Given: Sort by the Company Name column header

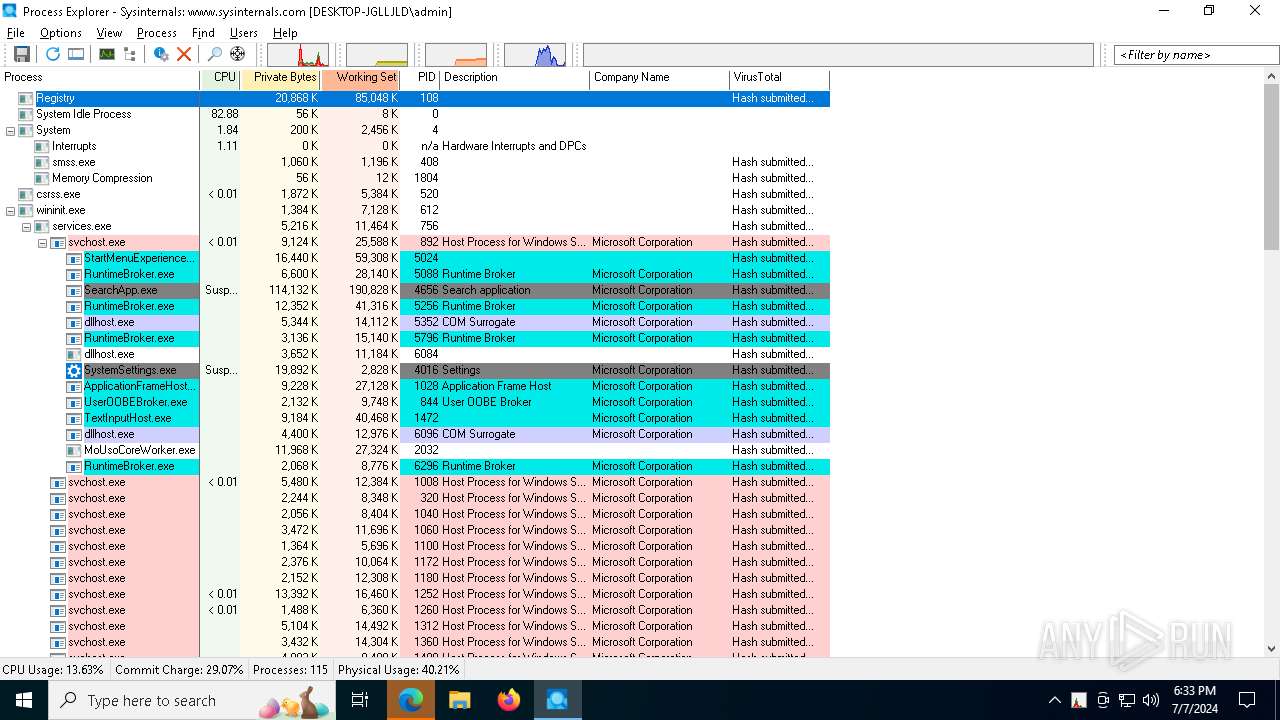Looking at the screenshot, I should coord(660,77).
